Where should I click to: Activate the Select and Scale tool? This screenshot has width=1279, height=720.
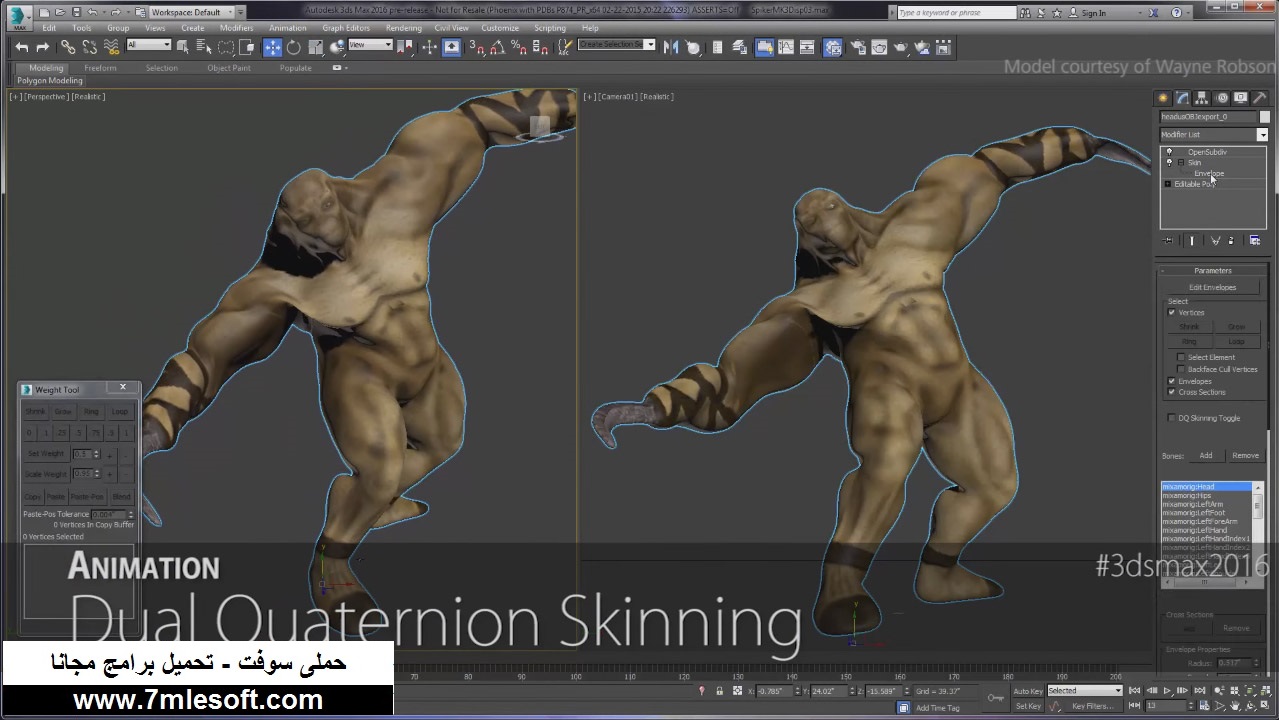coord(316,47)
